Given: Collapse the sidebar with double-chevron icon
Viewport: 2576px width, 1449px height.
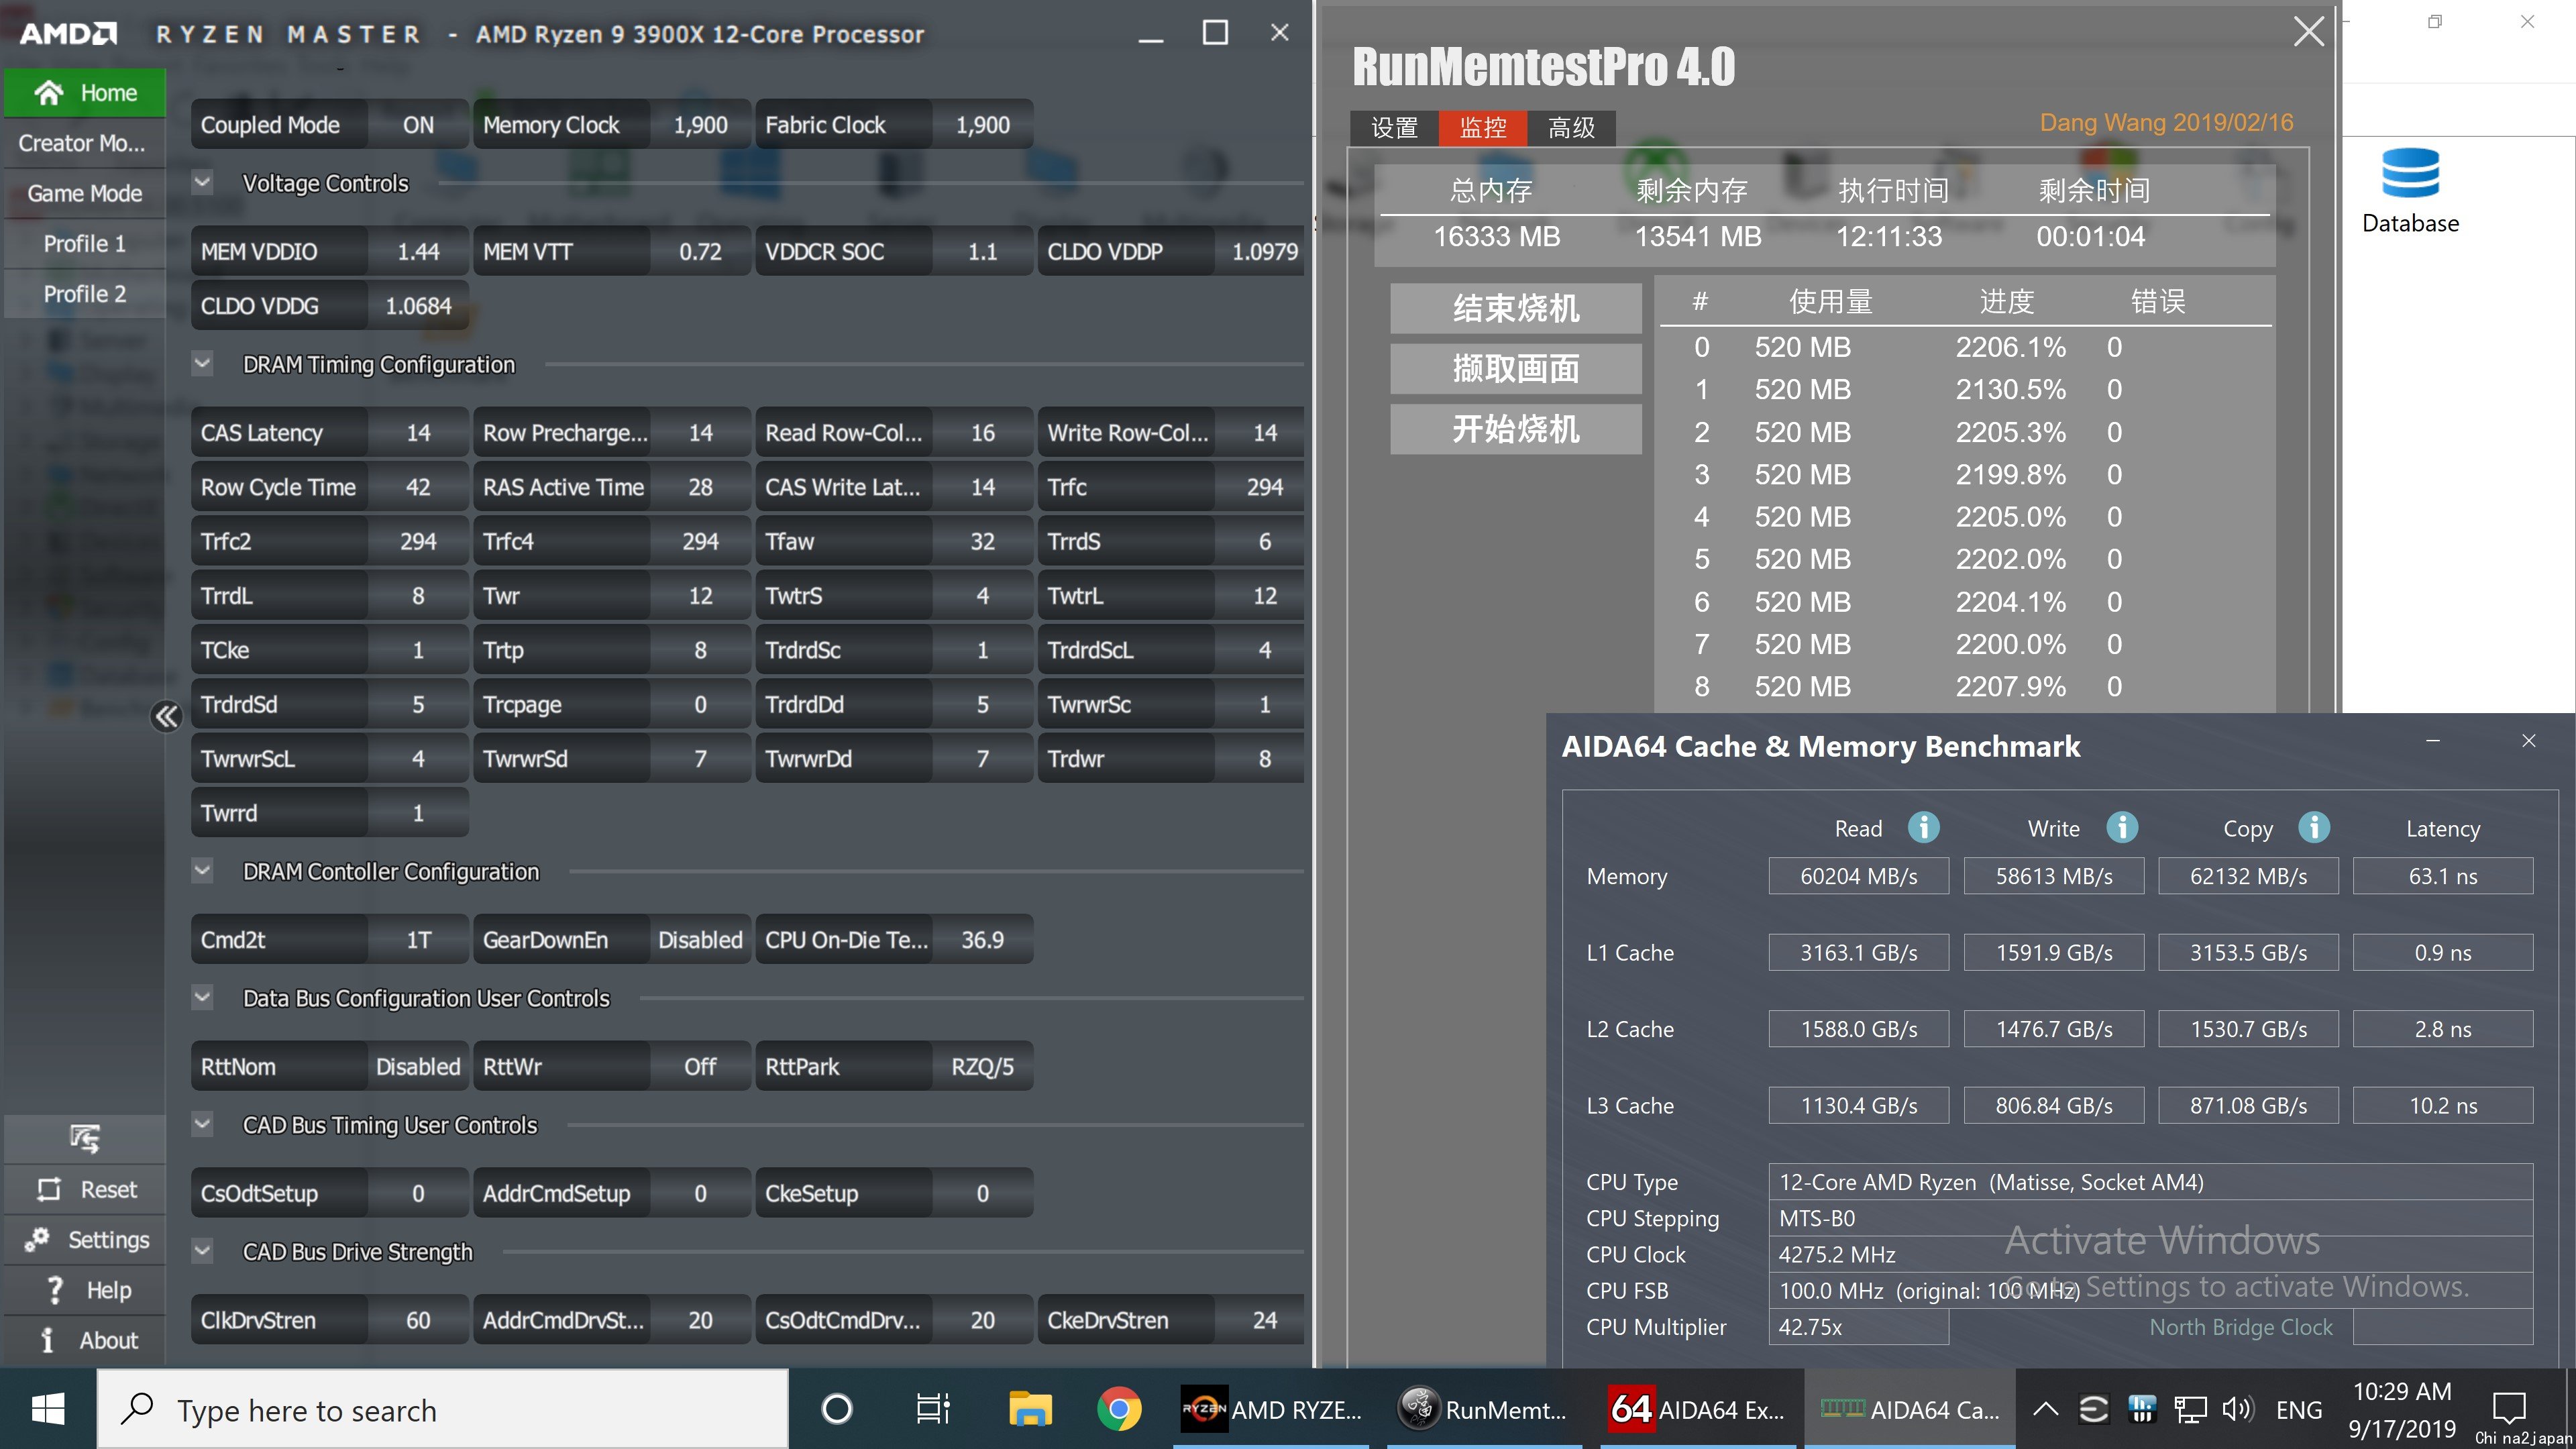Looking at the screenshot, I should [x=166, y=716].
